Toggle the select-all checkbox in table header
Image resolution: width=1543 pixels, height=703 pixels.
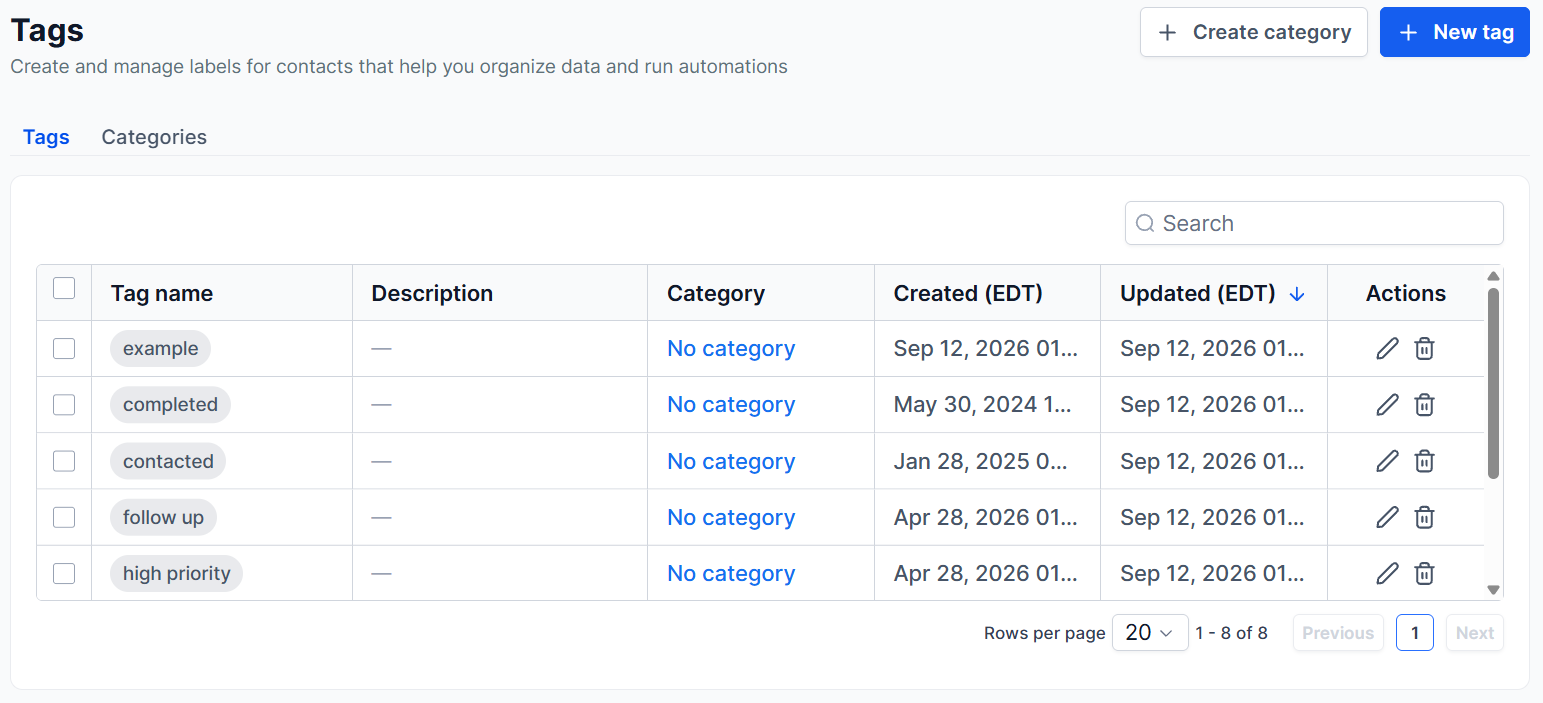coord(64,288)
